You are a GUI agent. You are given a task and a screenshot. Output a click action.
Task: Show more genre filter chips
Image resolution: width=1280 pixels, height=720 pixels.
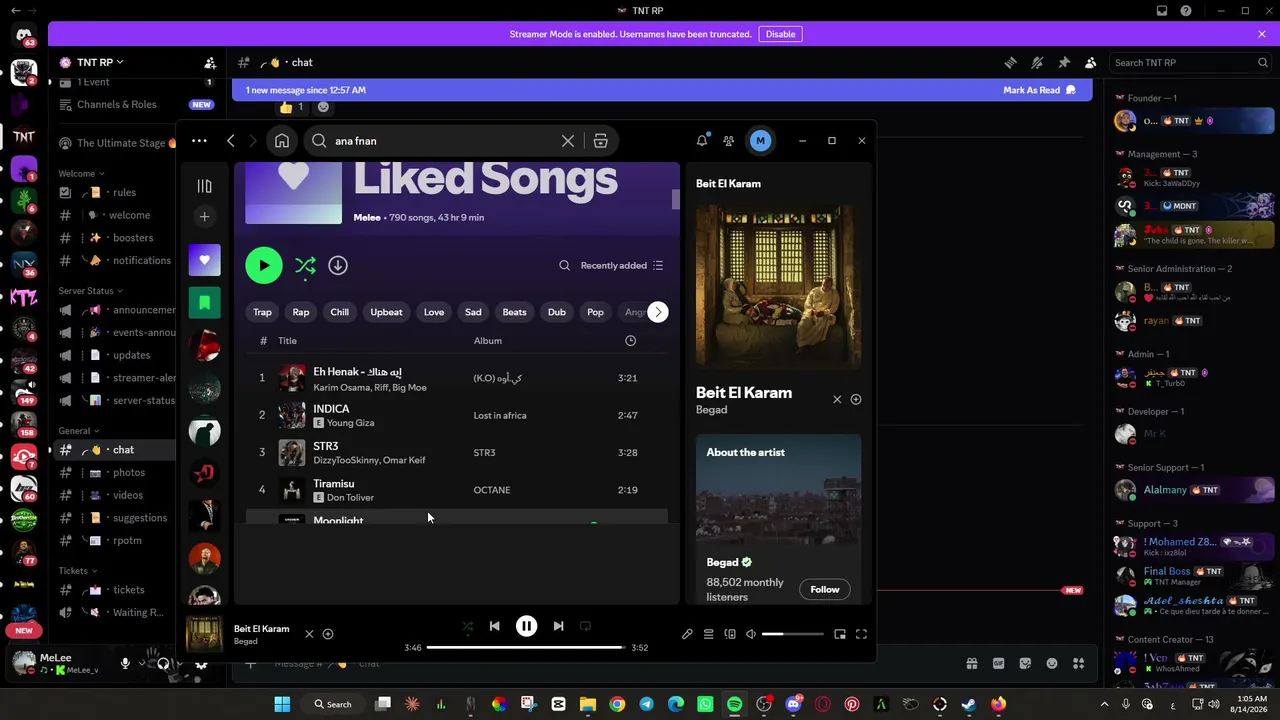click(x=658, y=312)
